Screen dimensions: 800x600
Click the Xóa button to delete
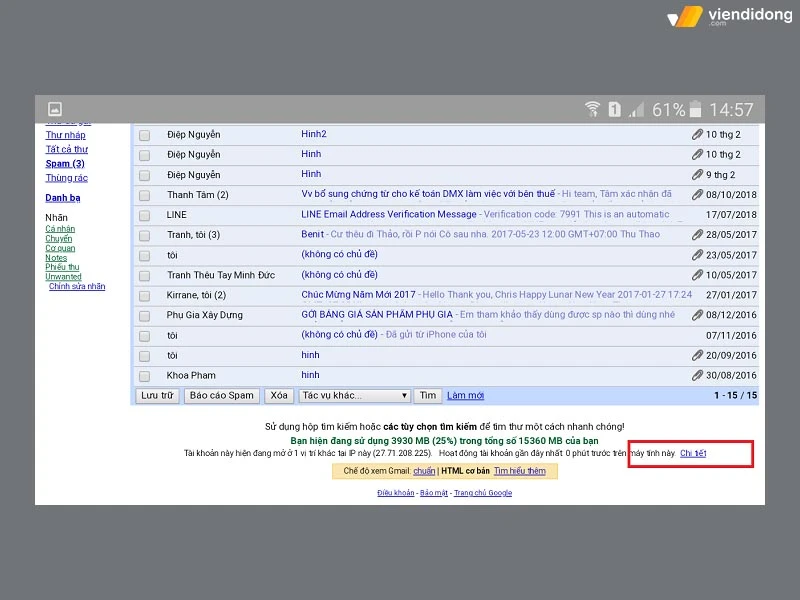coord(277,395)
